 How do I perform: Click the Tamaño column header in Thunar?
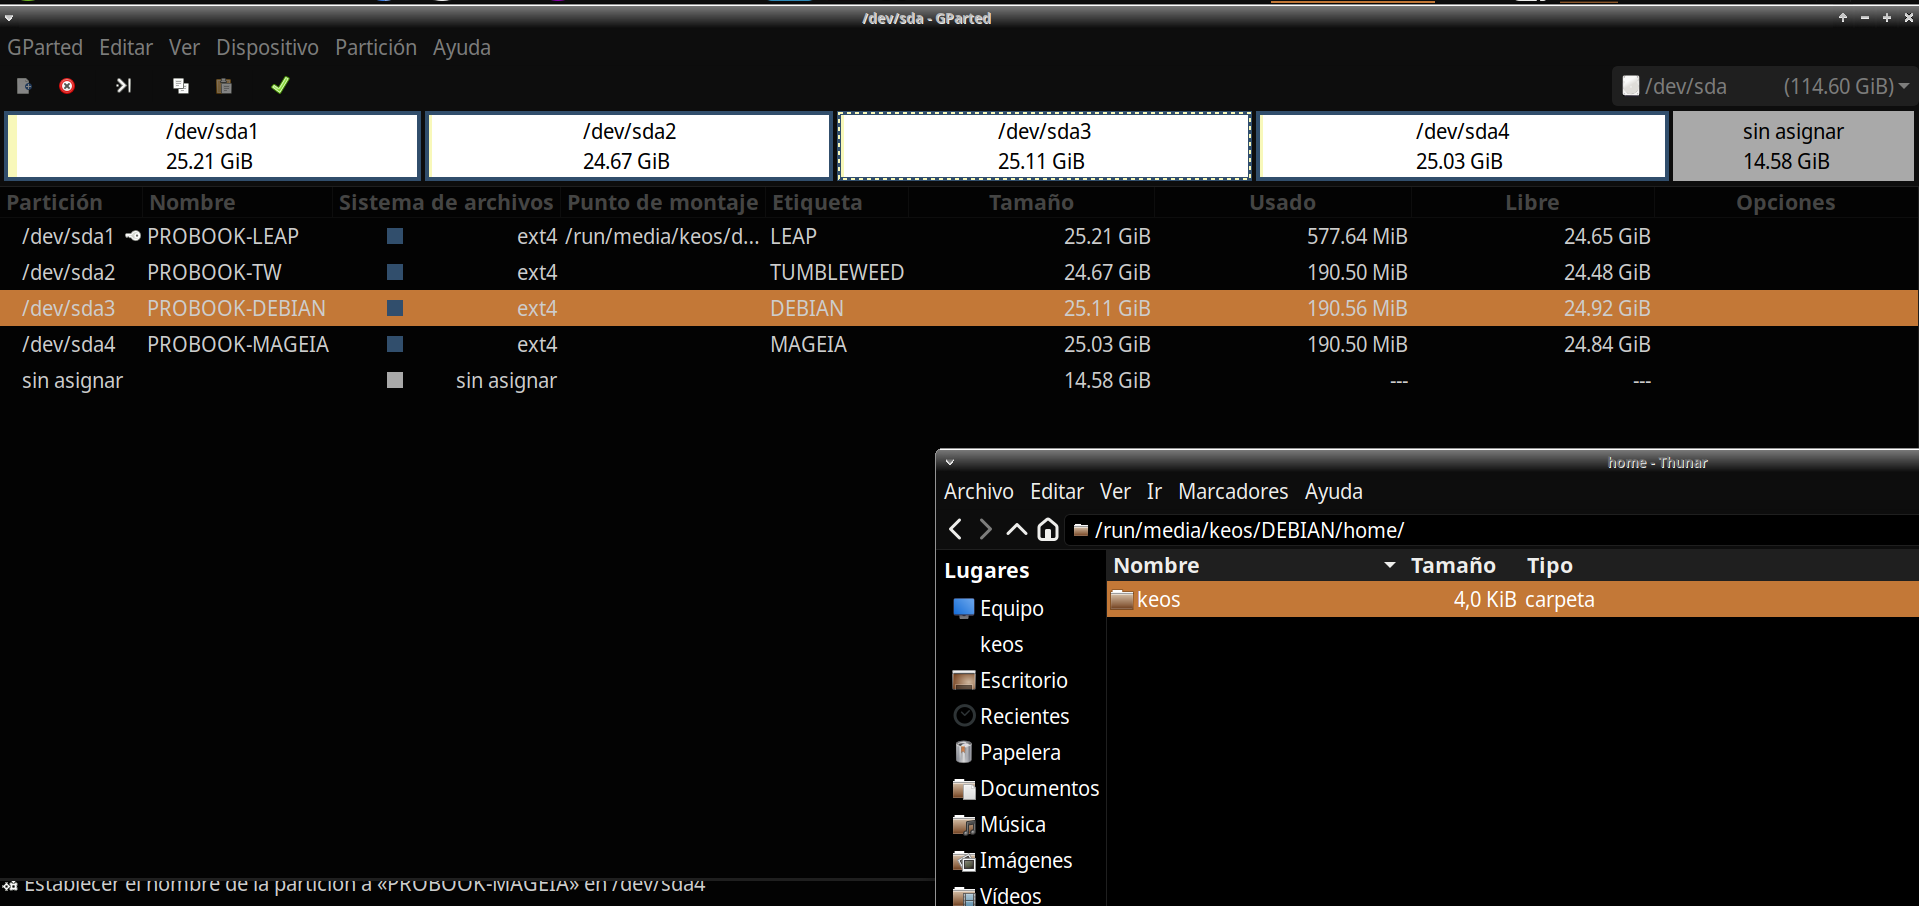pos(1452,566)
